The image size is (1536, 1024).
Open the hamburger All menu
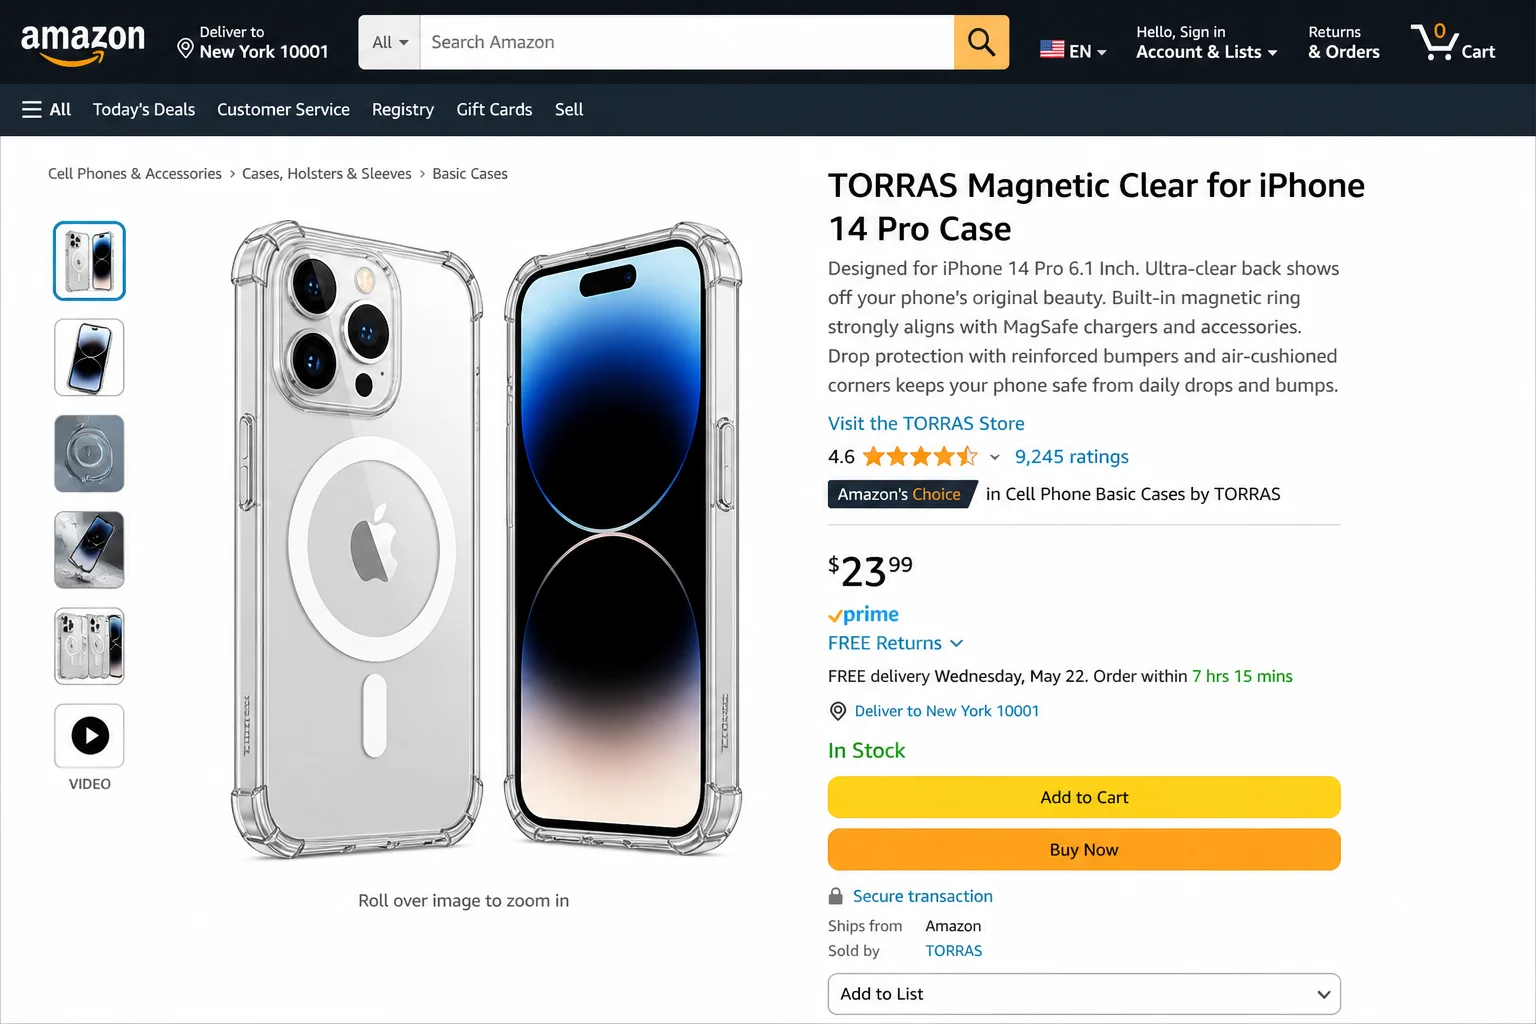point(47,109)
